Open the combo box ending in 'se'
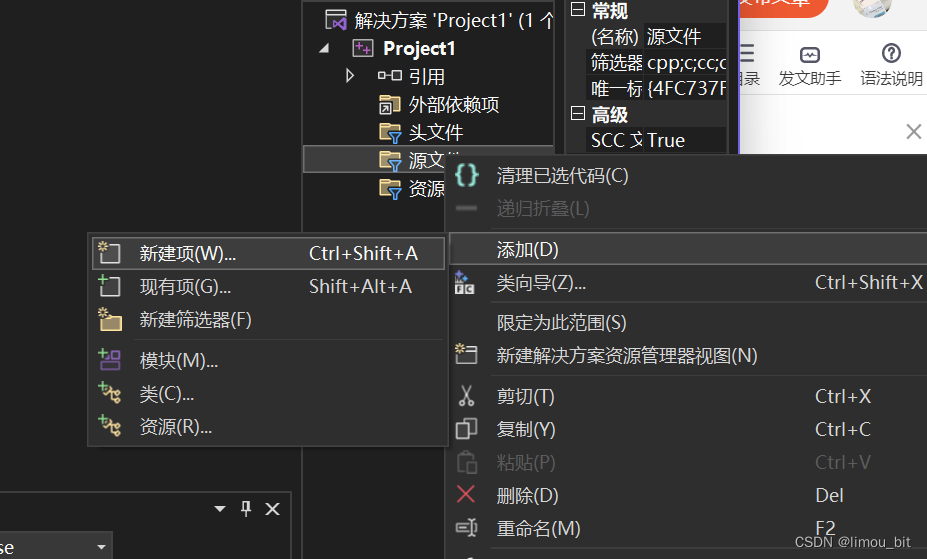Viewport: 927px width, 559px height. pos(55,547)
